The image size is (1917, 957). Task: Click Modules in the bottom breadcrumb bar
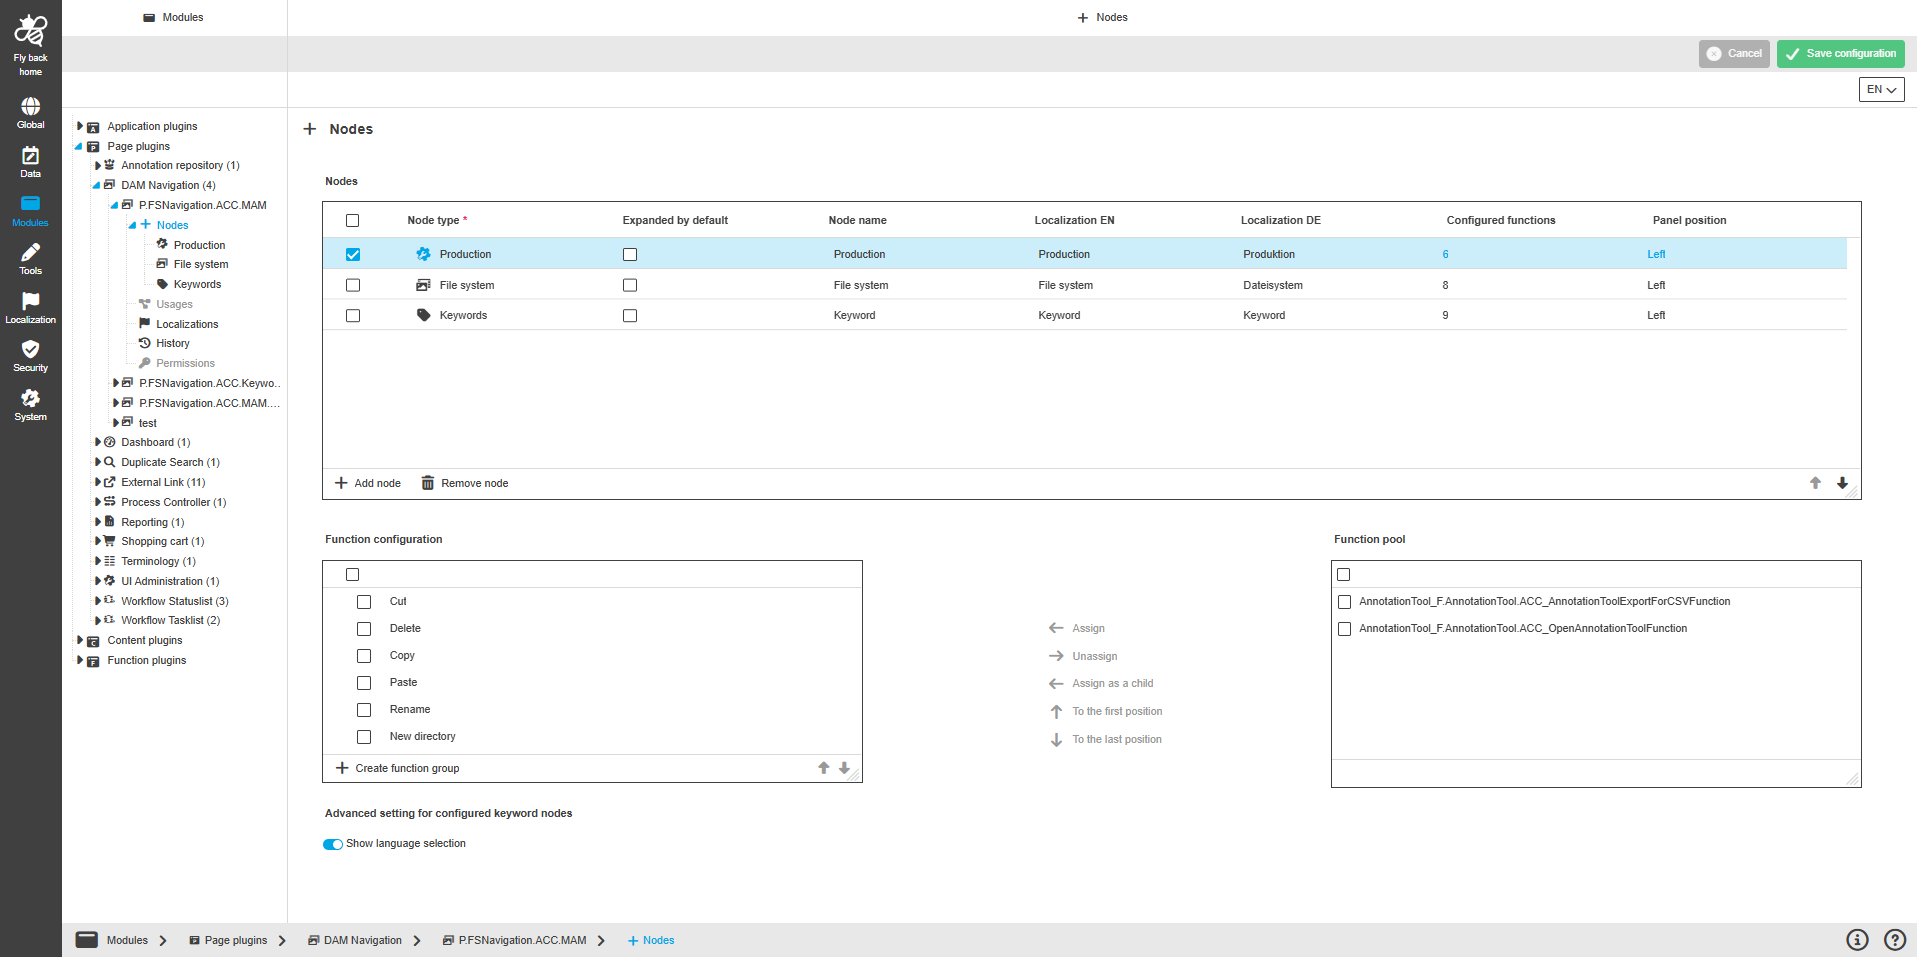pos(128,940)
